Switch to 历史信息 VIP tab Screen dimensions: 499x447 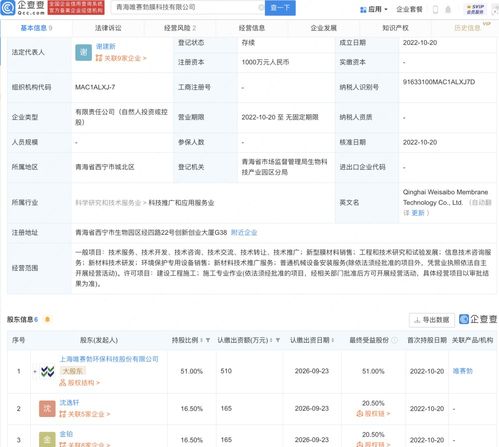[468, 28]
